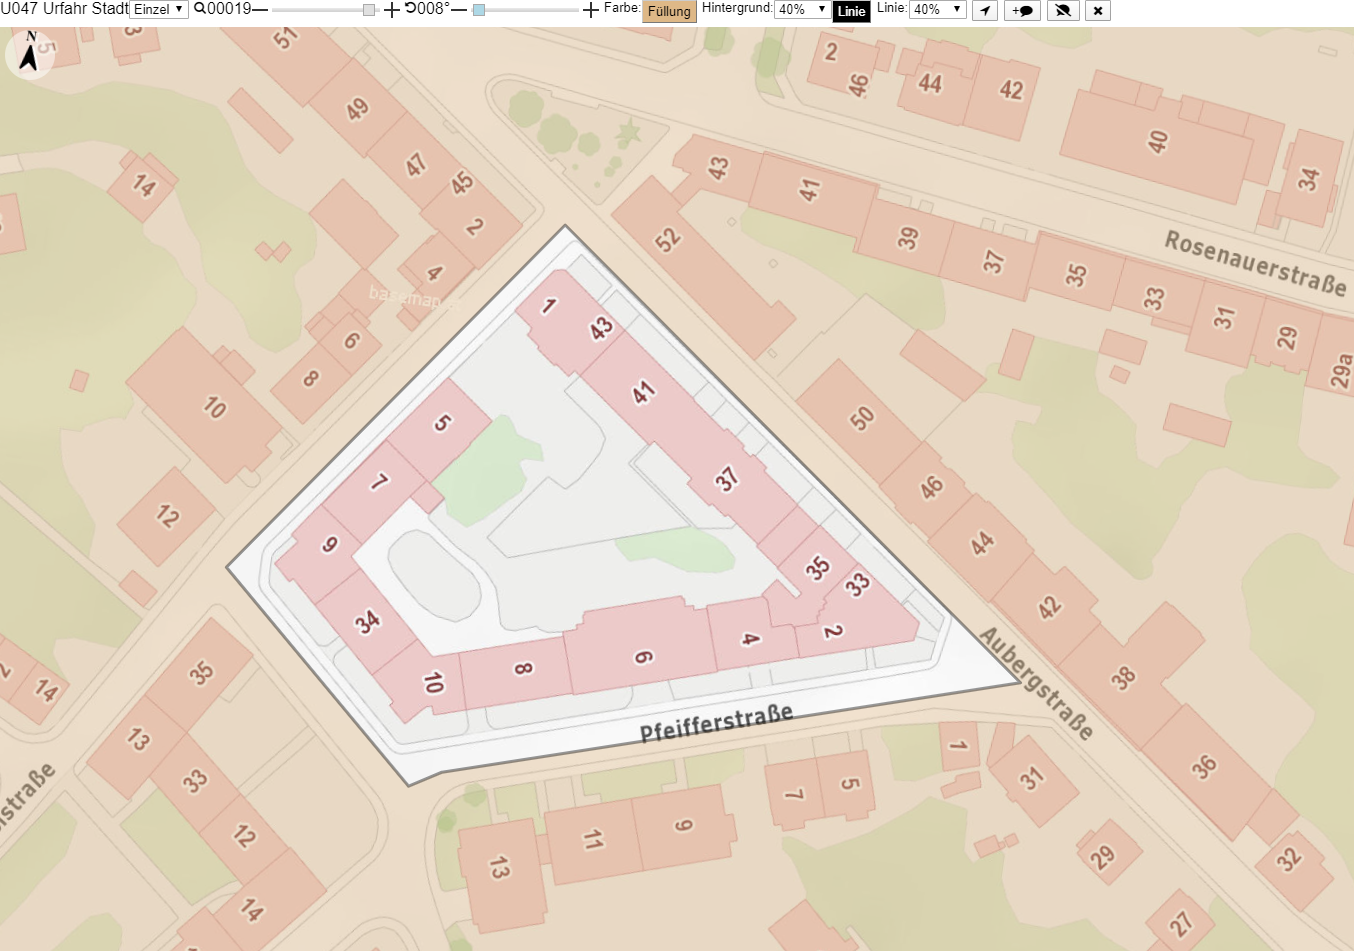This screenshot has height=951, width=1354.
Task: Click the north compass arrow icon
Action: [29, 53]
